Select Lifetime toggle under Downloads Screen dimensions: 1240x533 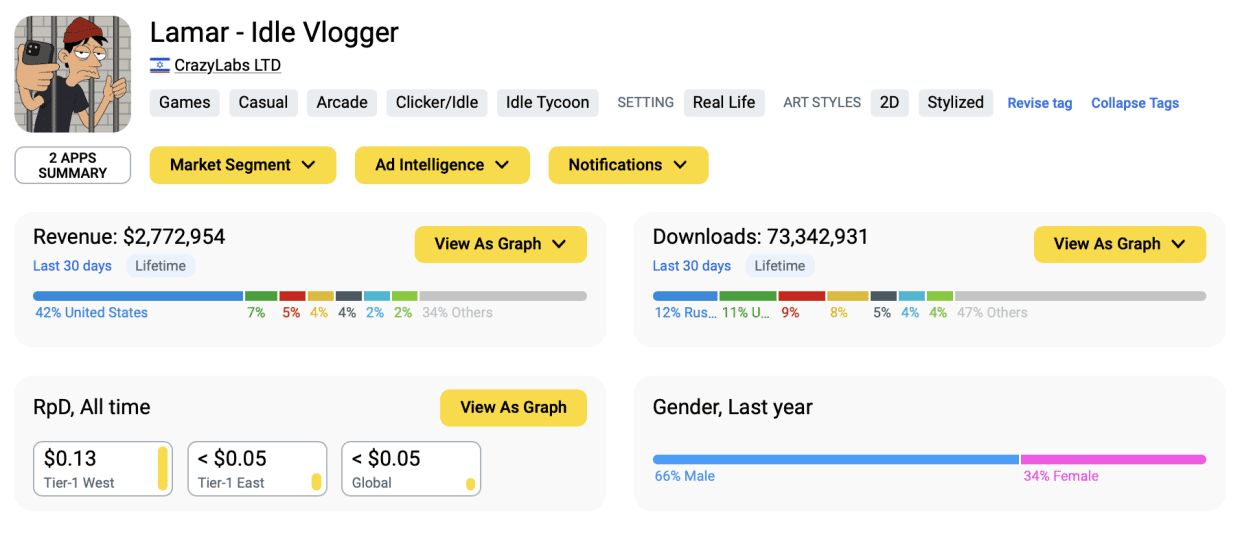(x=779, y=266)
